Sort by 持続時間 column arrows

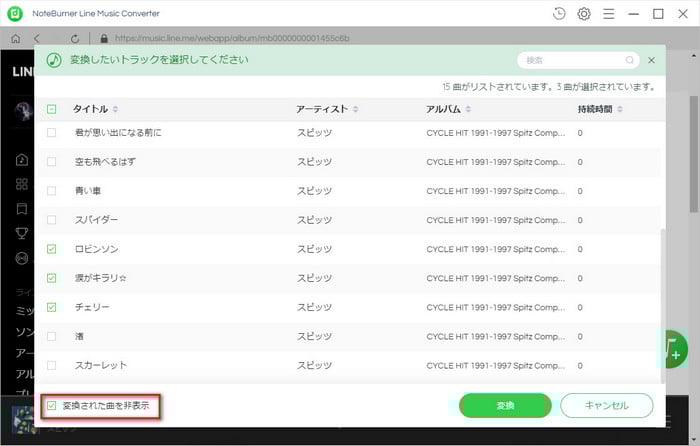[x=620, y=109]
